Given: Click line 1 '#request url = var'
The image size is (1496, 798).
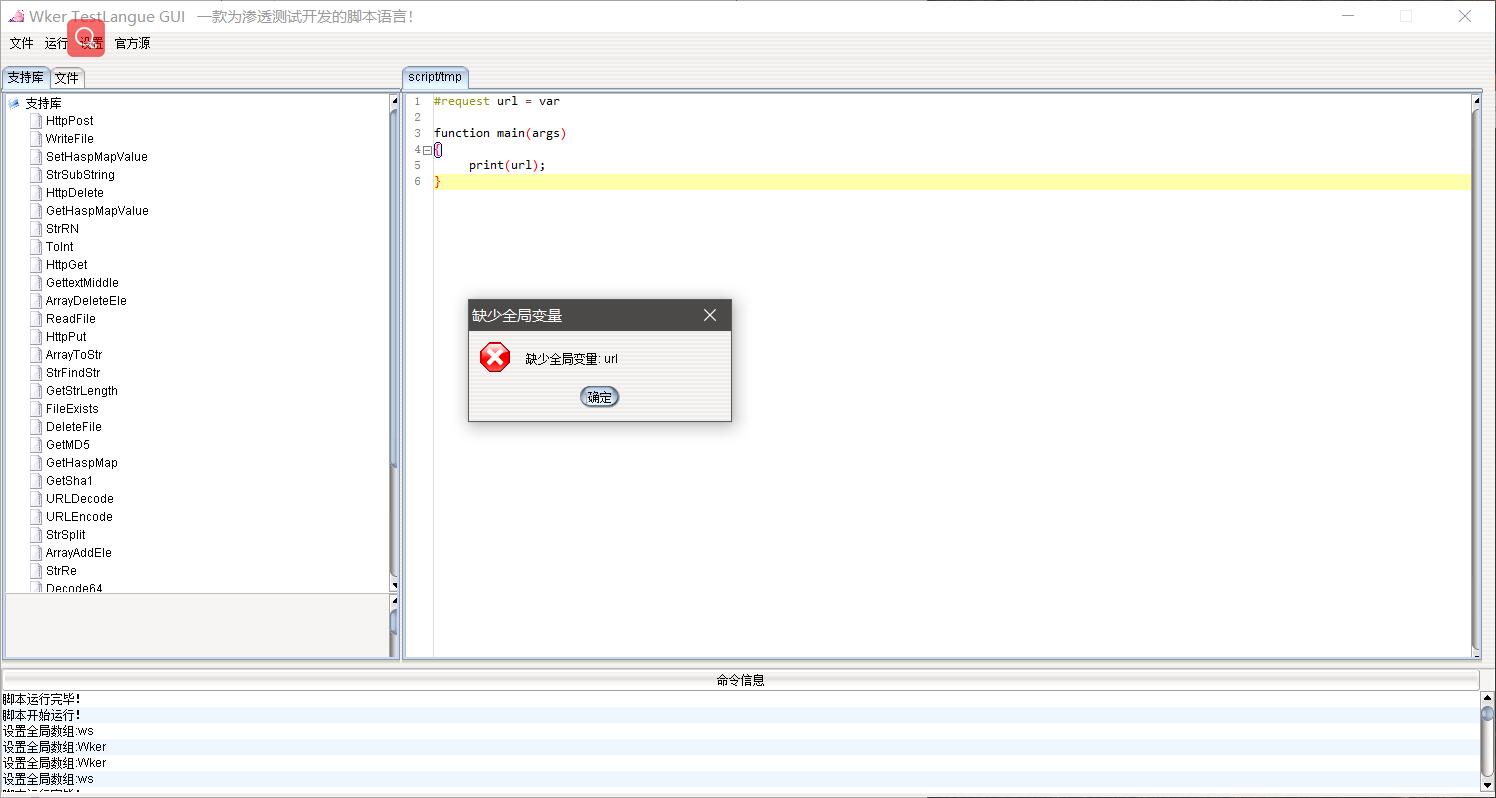Looking at the screenshot, I should (497, 101).
